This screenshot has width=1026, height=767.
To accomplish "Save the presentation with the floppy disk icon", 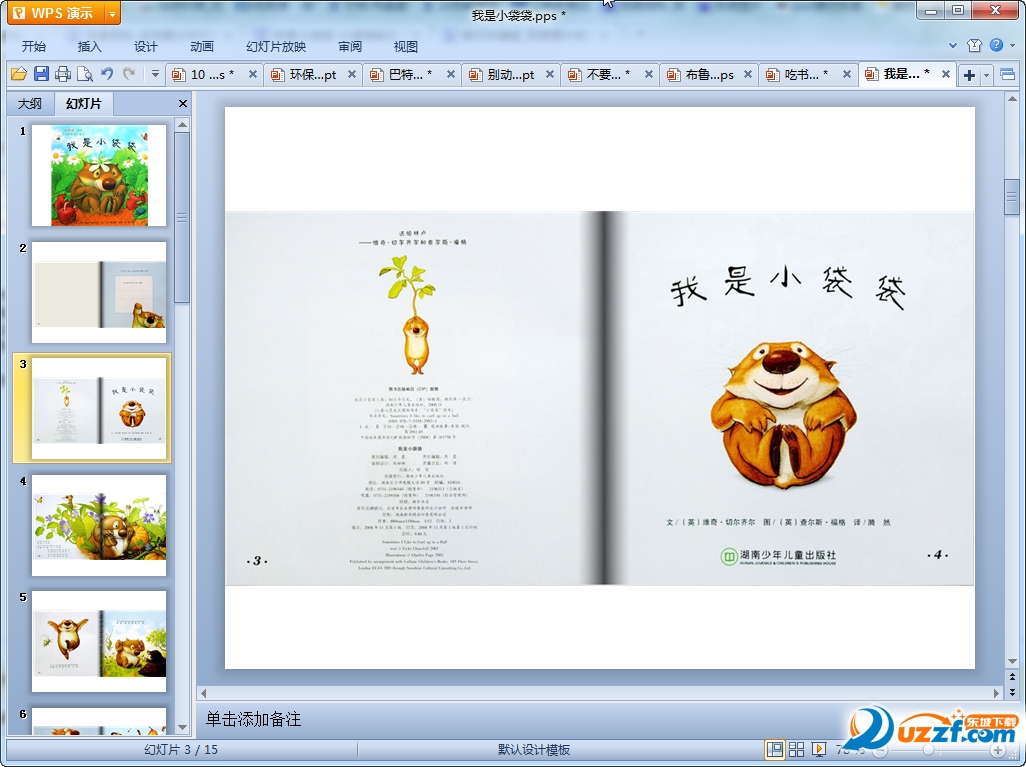I will coord(41,74).
